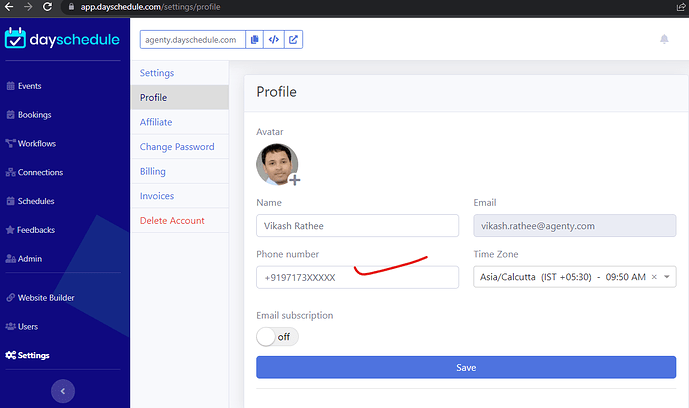Open the Admin section
689x408 pixels.
(x=24, y=259)
